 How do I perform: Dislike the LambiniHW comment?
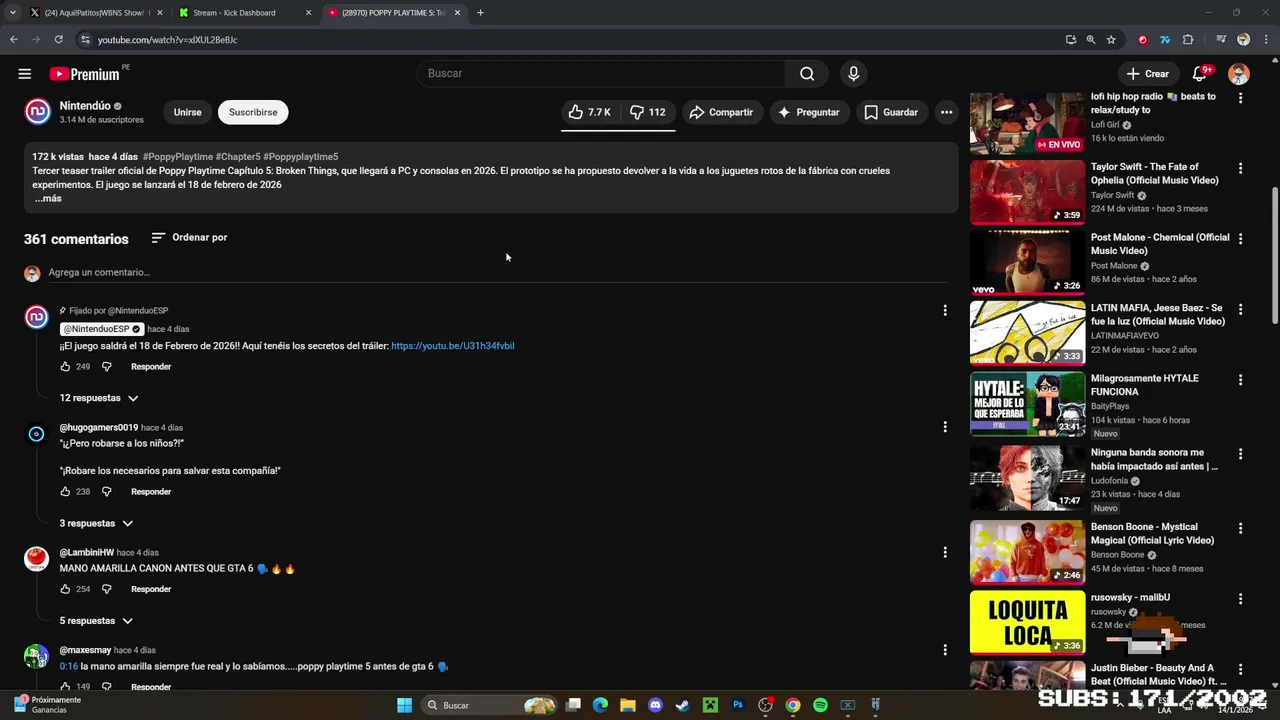107,589
